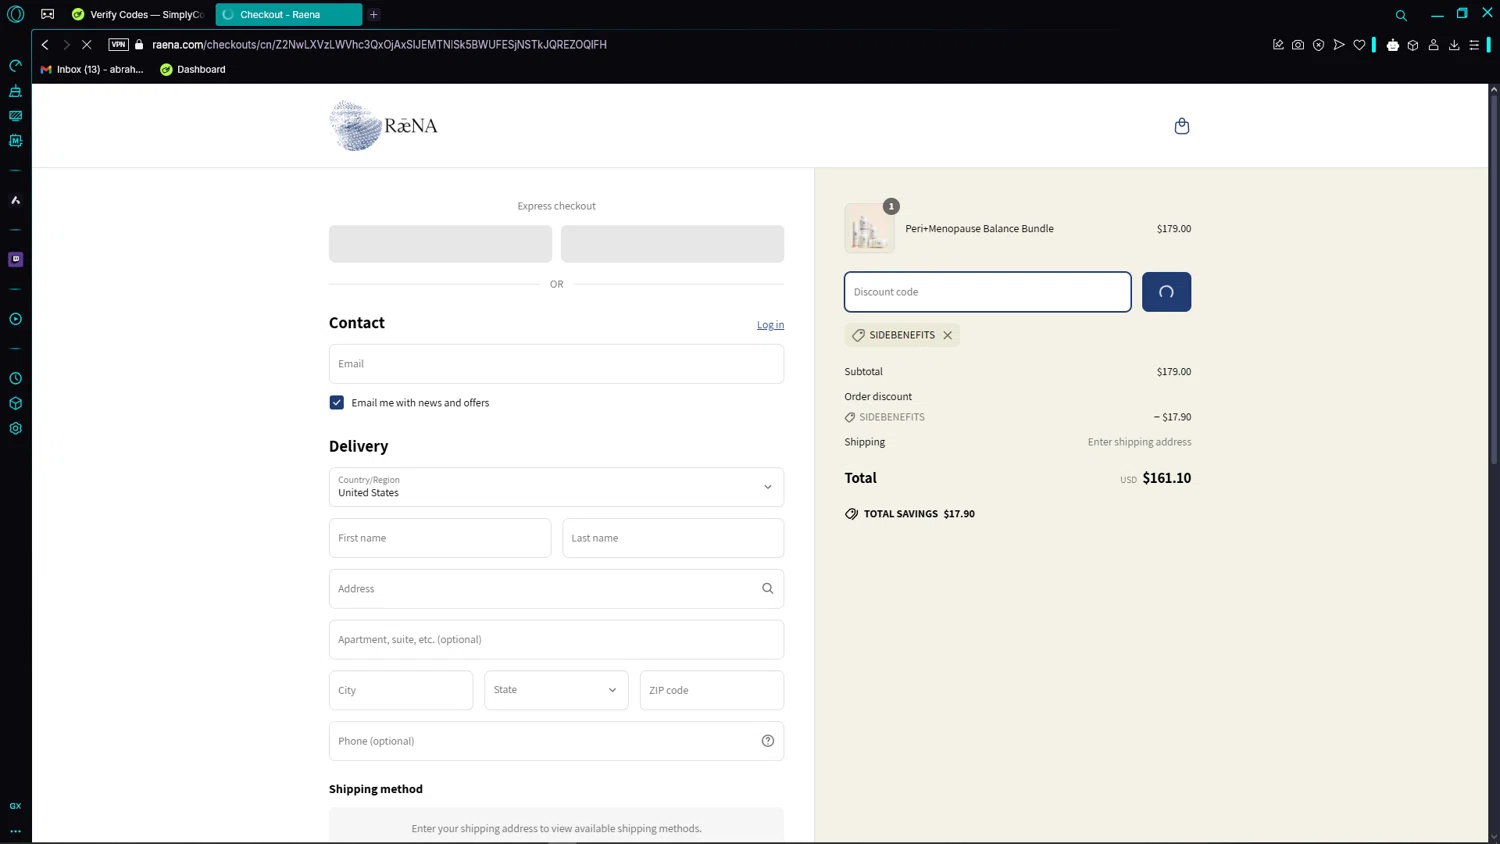Open the extensions cube icon
The image size is (1500, 844).
pyautogui.click(x=1413, y=45)
